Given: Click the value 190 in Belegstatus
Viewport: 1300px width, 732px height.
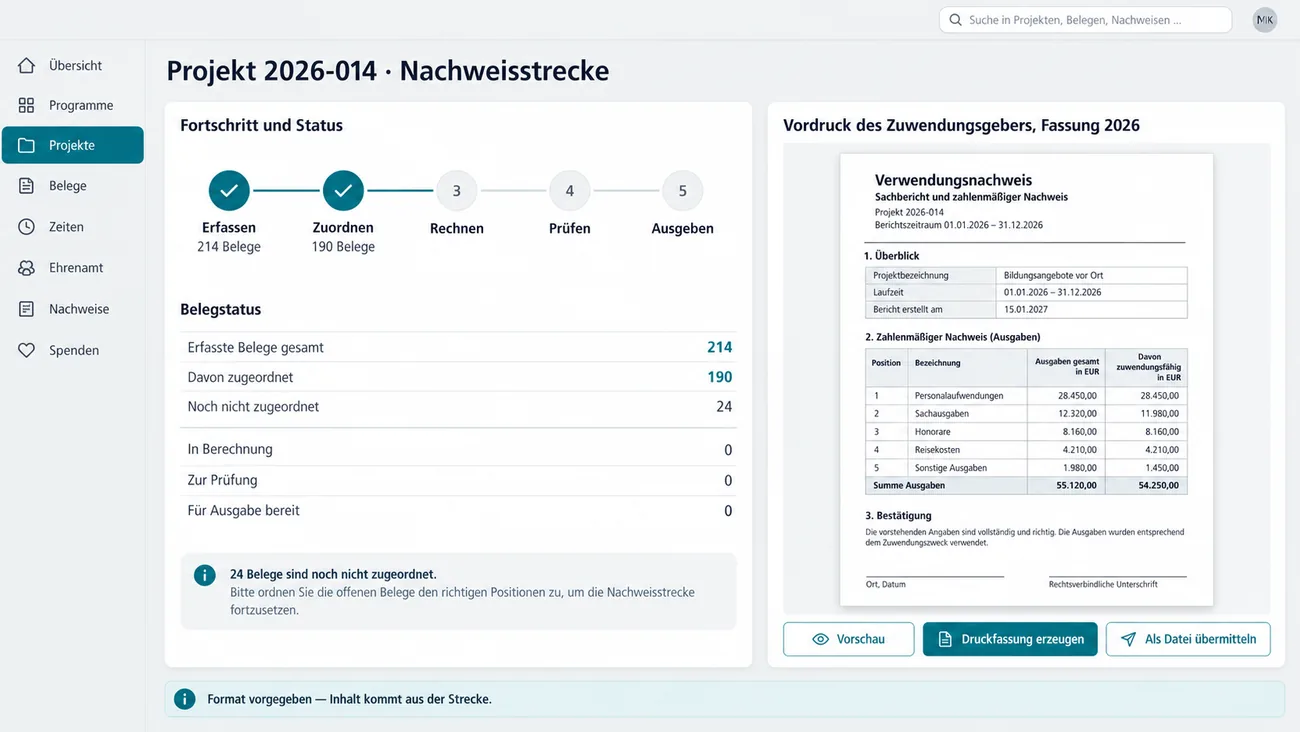Looking at the screenshot, I should [719, 377].
